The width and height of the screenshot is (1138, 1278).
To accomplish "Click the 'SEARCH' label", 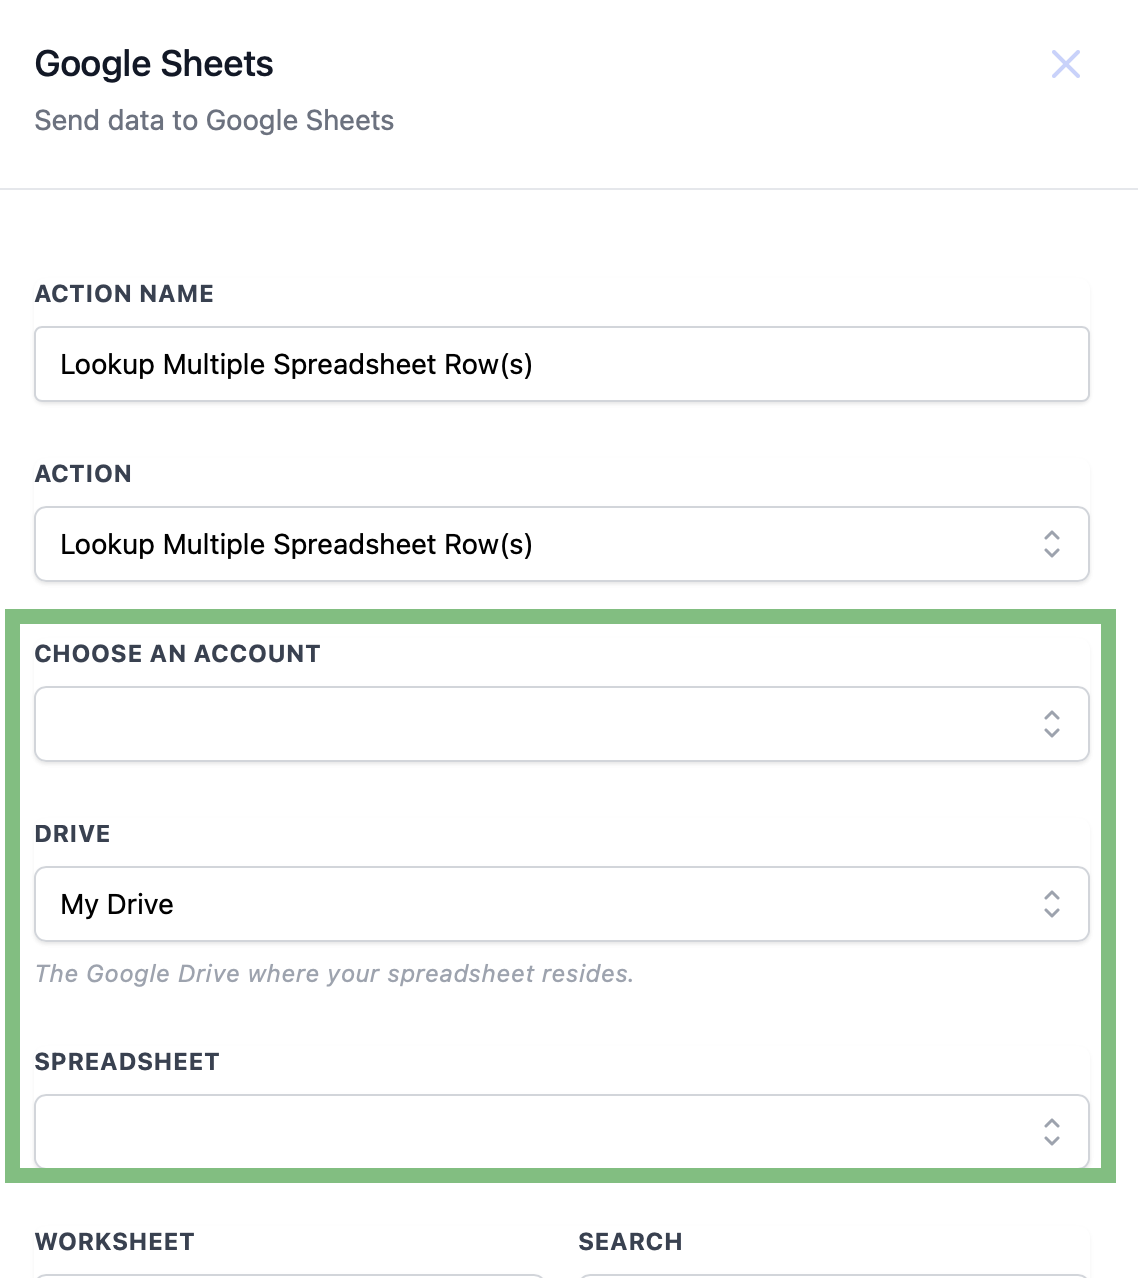I will pyautogui.click(x=630, y=1242).
